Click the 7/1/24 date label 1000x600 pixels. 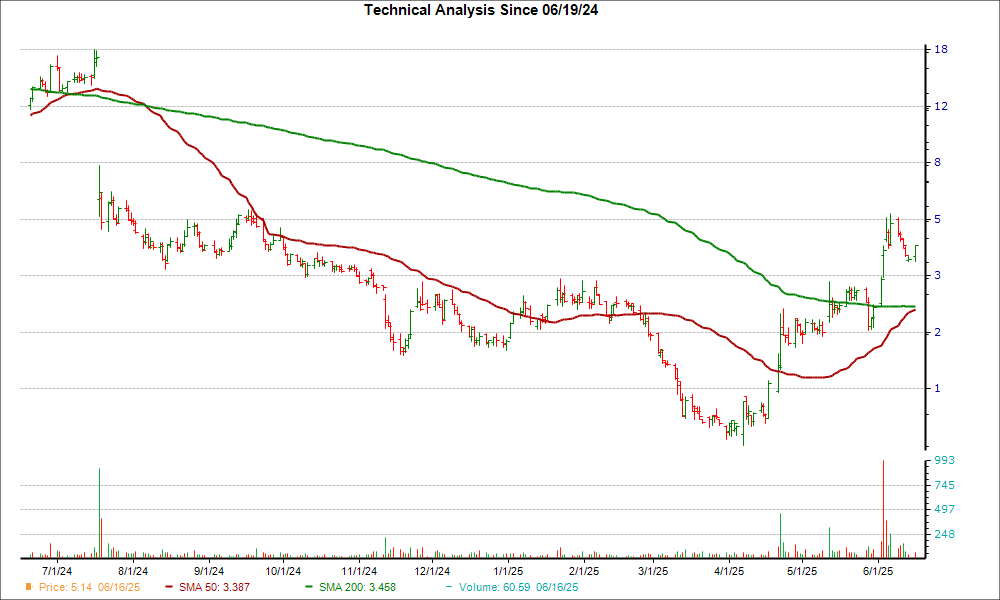coord(57,571)
